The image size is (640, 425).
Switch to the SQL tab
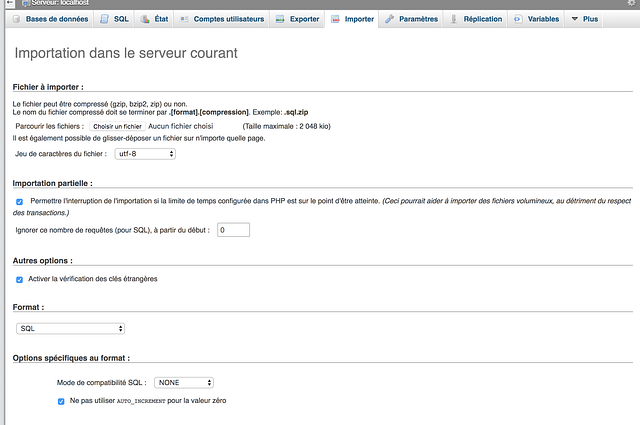click(x=114, y=19)
